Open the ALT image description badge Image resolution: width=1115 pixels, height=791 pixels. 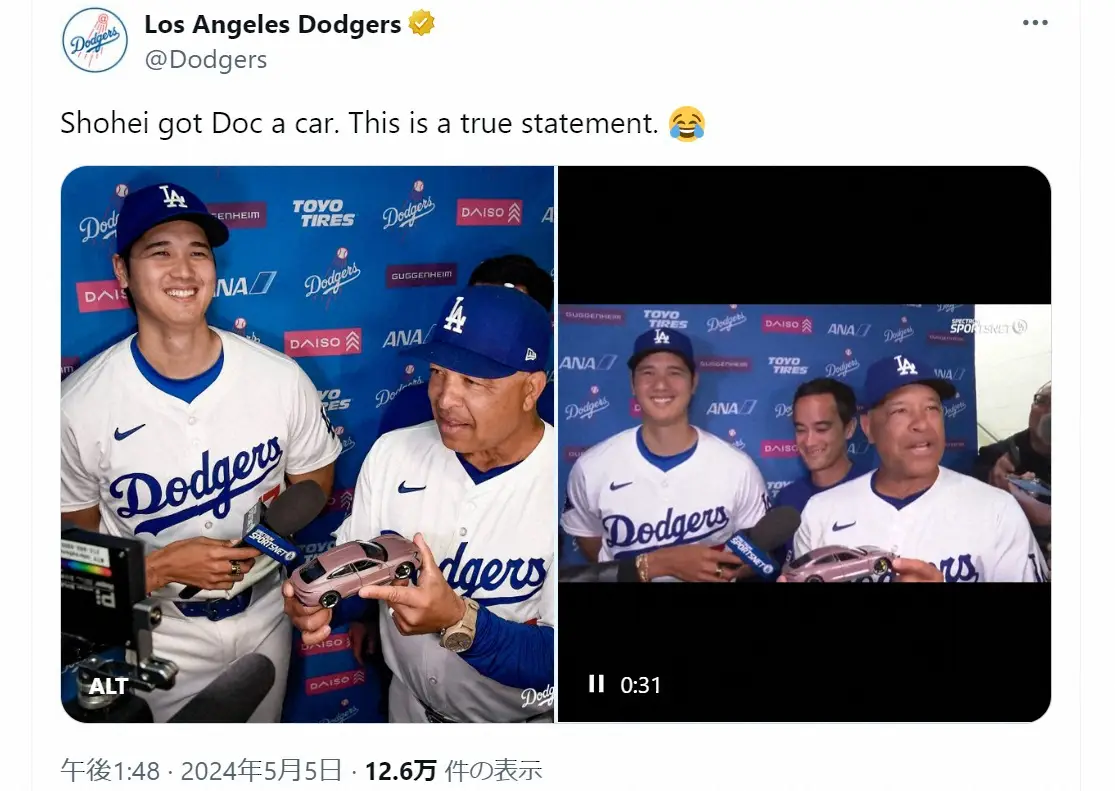tap(108, 686)
